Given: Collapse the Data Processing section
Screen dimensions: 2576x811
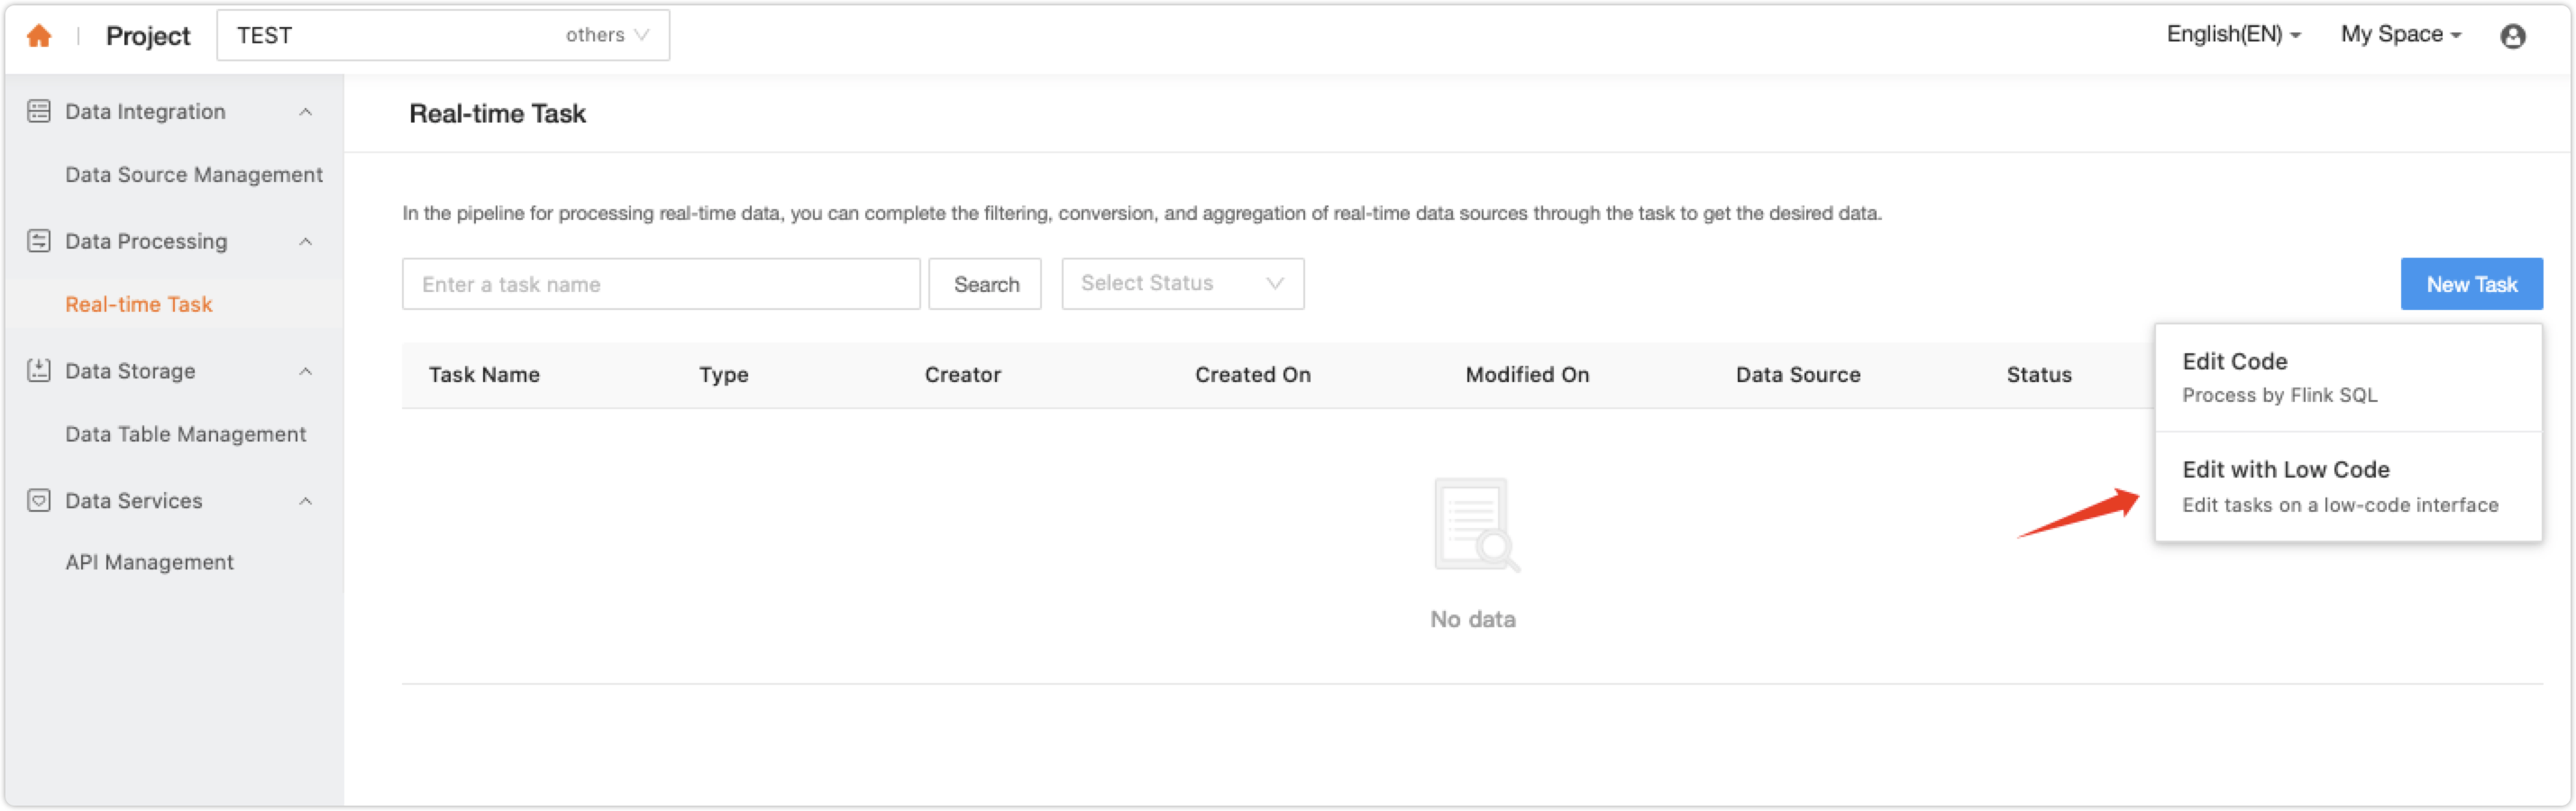Looking at the screenshot, I should pos(306,240).
